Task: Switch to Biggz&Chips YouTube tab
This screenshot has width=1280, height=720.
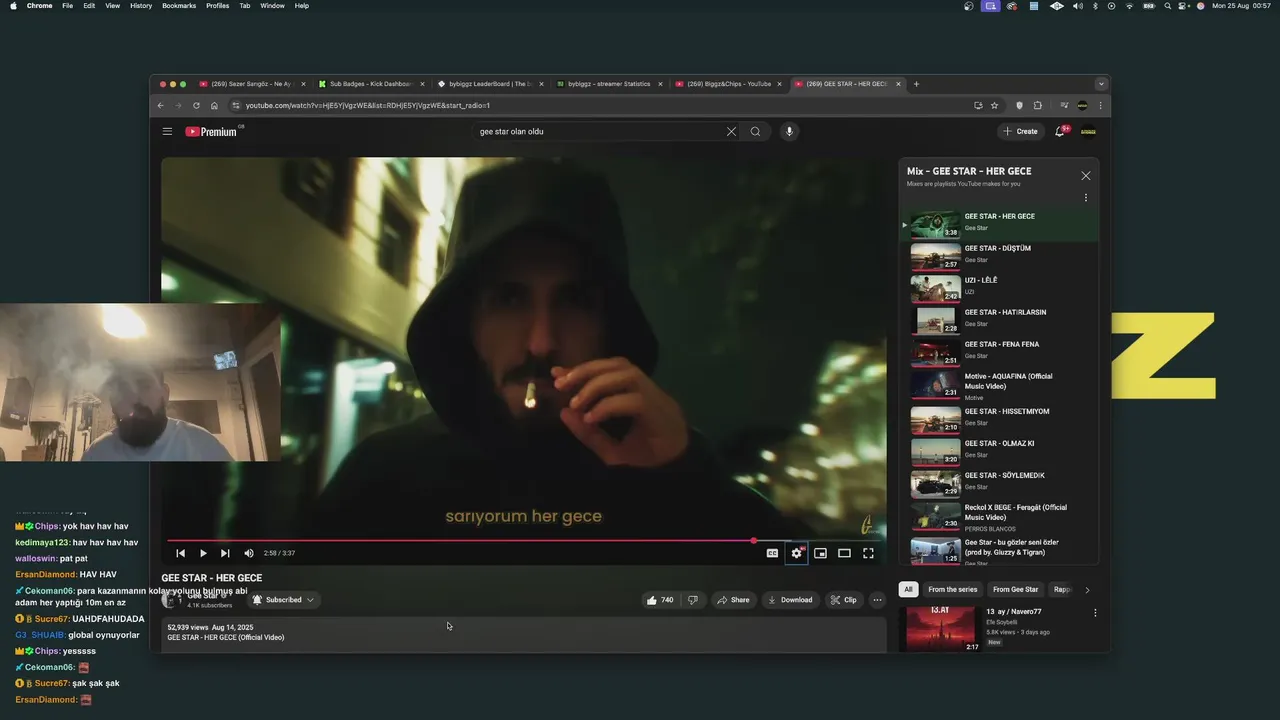Action: tap(728, 84)
